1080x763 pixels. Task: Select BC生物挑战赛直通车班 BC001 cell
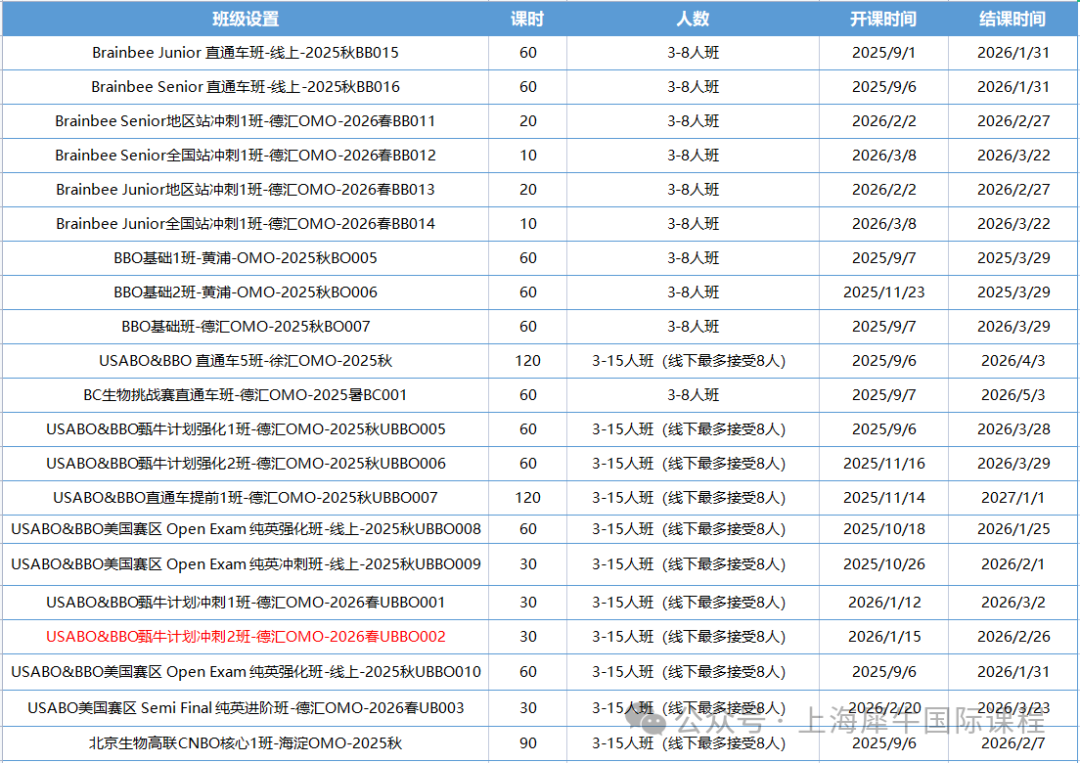point(245,395)
